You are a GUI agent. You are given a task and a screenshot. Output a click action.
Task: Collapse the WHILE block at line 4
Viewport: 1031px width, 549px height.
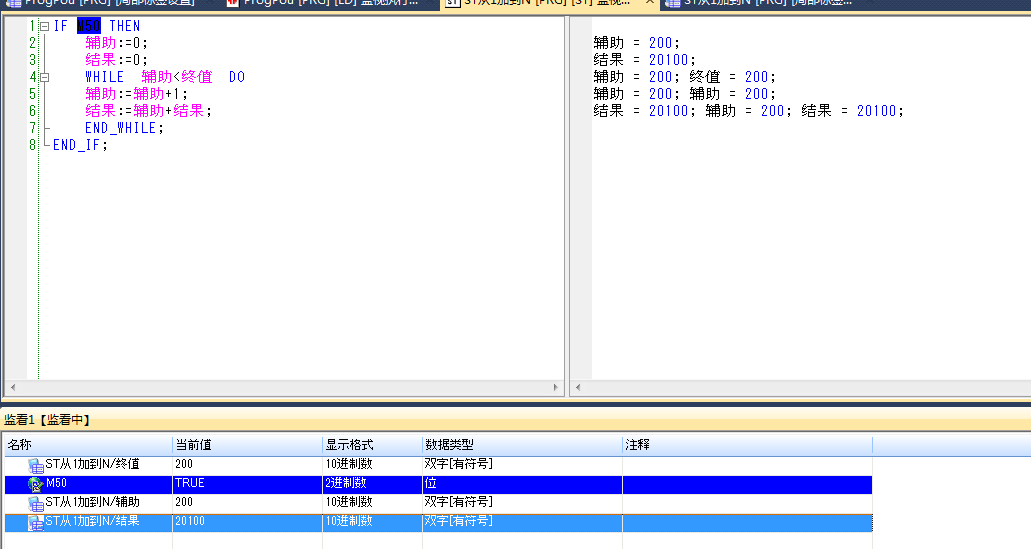(44, 77)
